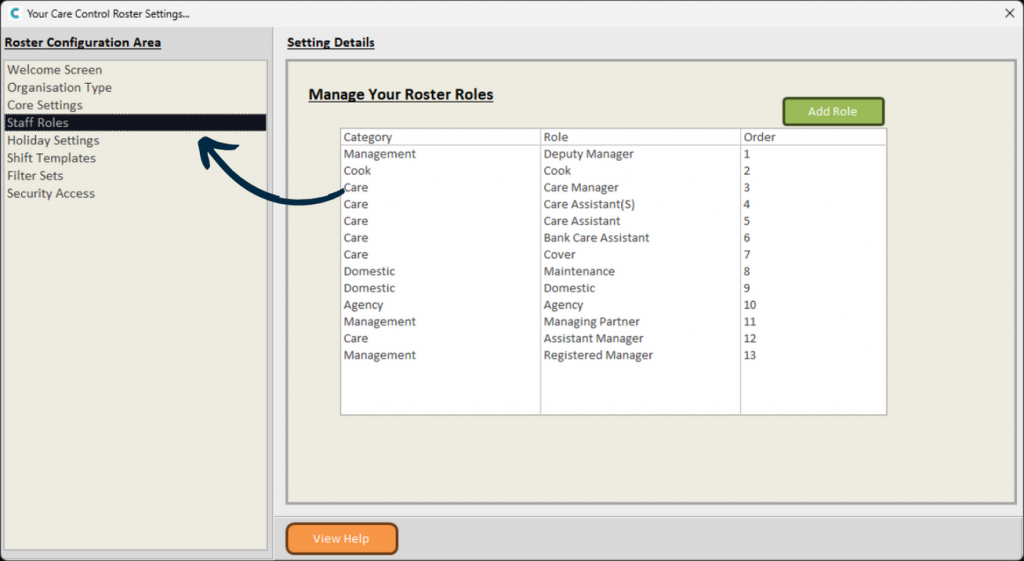
Task: Sort roles by the Category column header
Action: (440, 137)
